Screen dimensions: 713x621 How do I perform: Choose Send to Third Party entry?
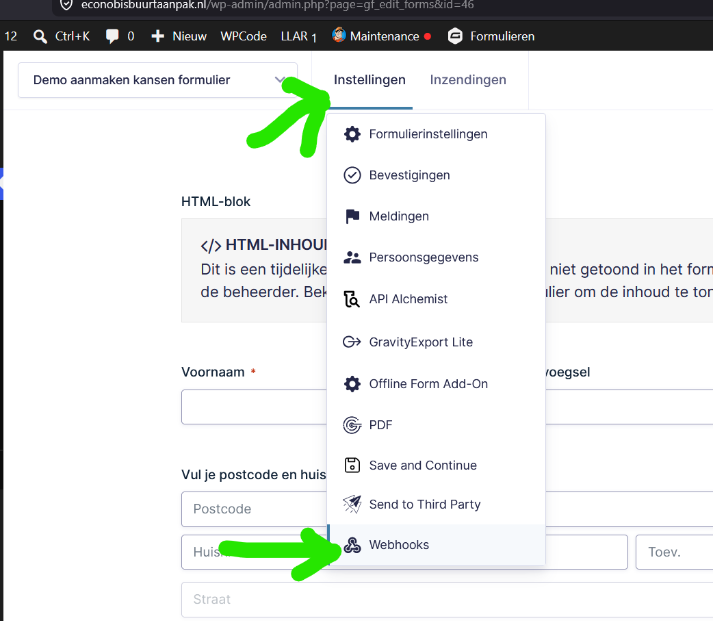pos(436,504)
